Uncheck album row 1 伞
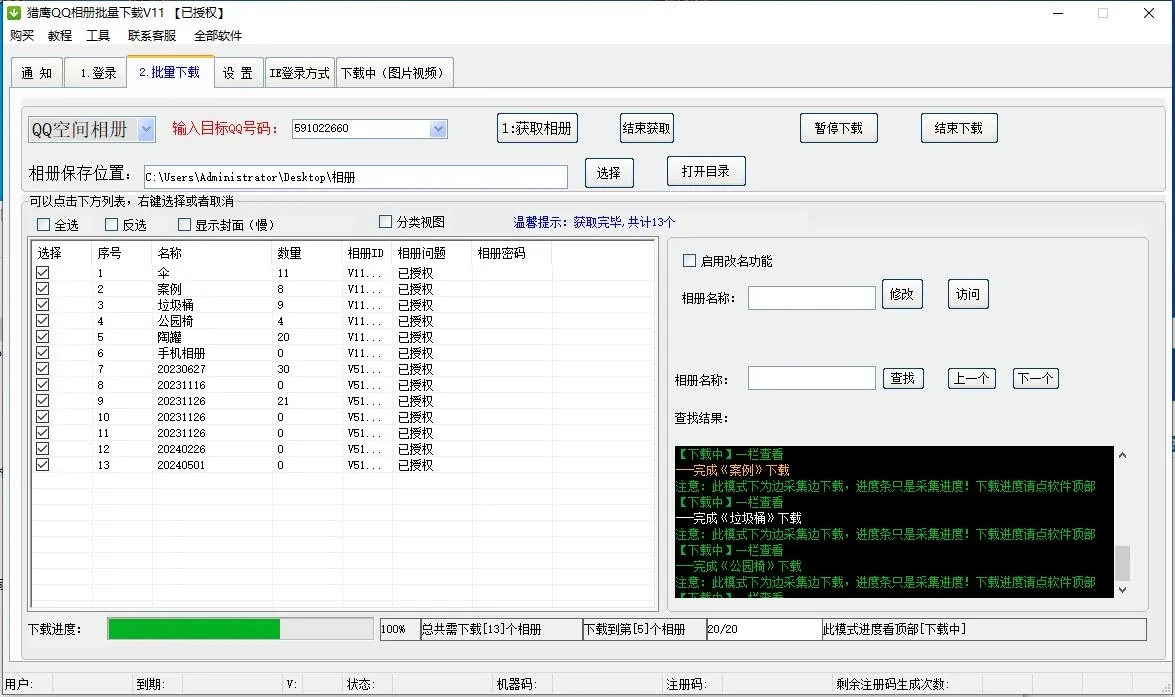This screenshot has width=1175, height=697. pos(43,273)
